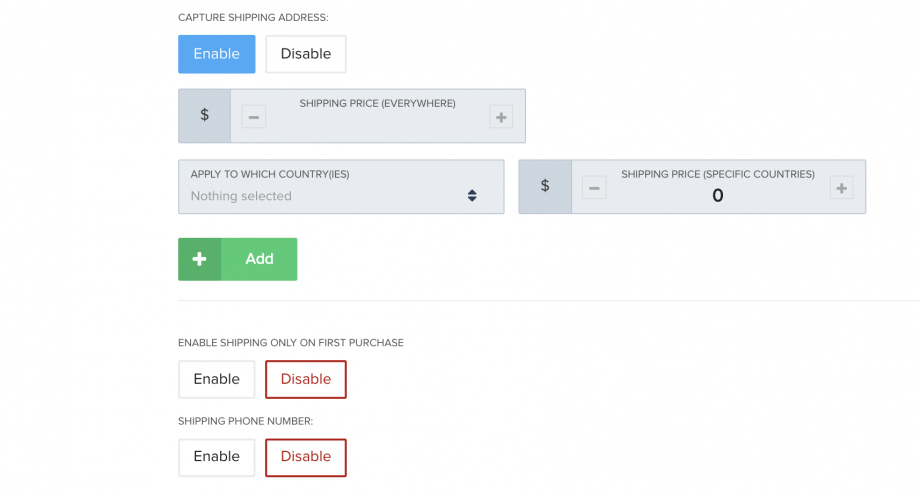Enable Capture Shipping Address

click(x=217, y=54)
